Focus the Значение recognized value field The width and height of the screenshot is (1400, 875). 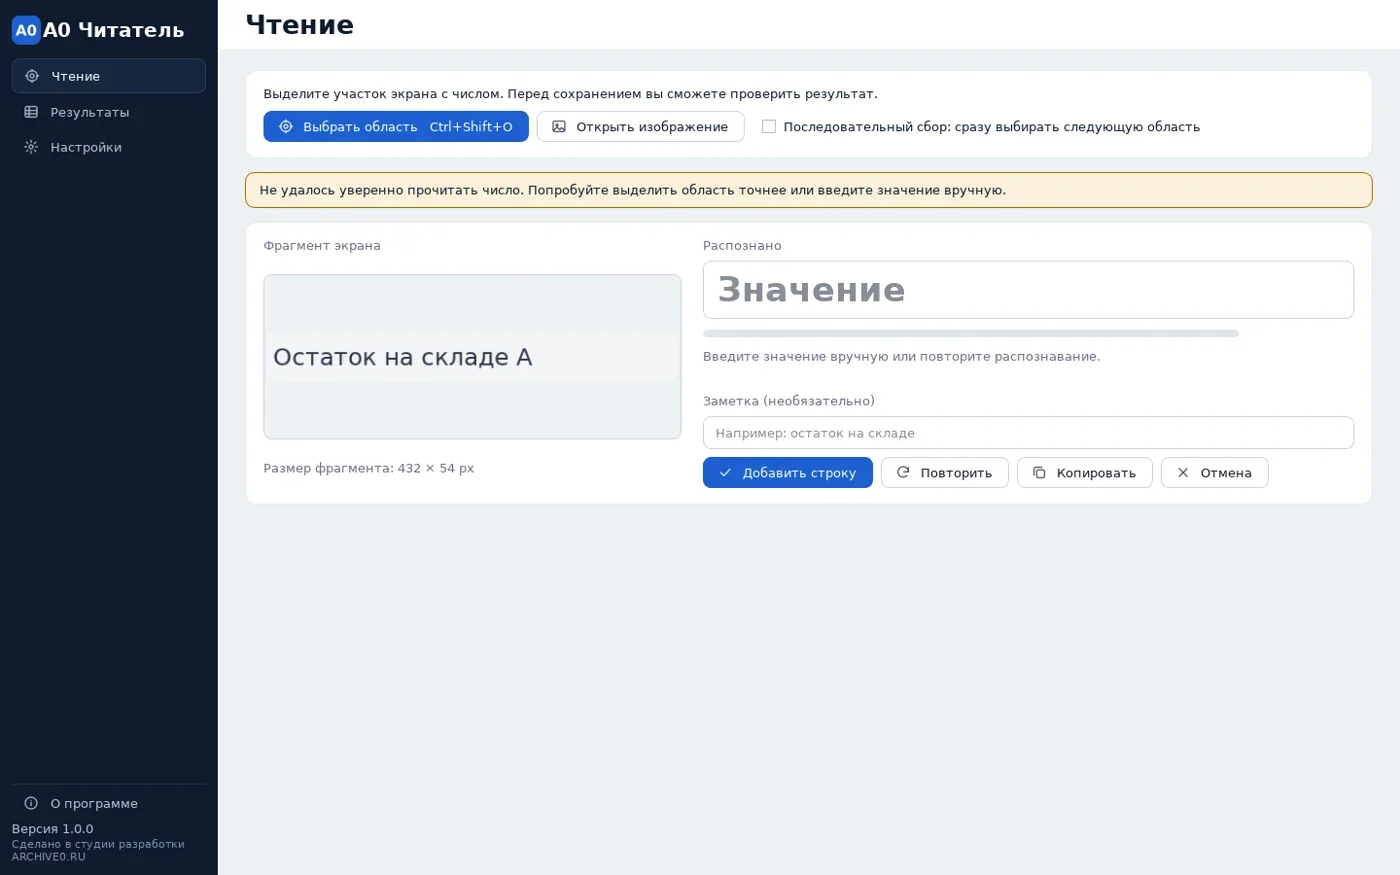[x=1028, y=290]
